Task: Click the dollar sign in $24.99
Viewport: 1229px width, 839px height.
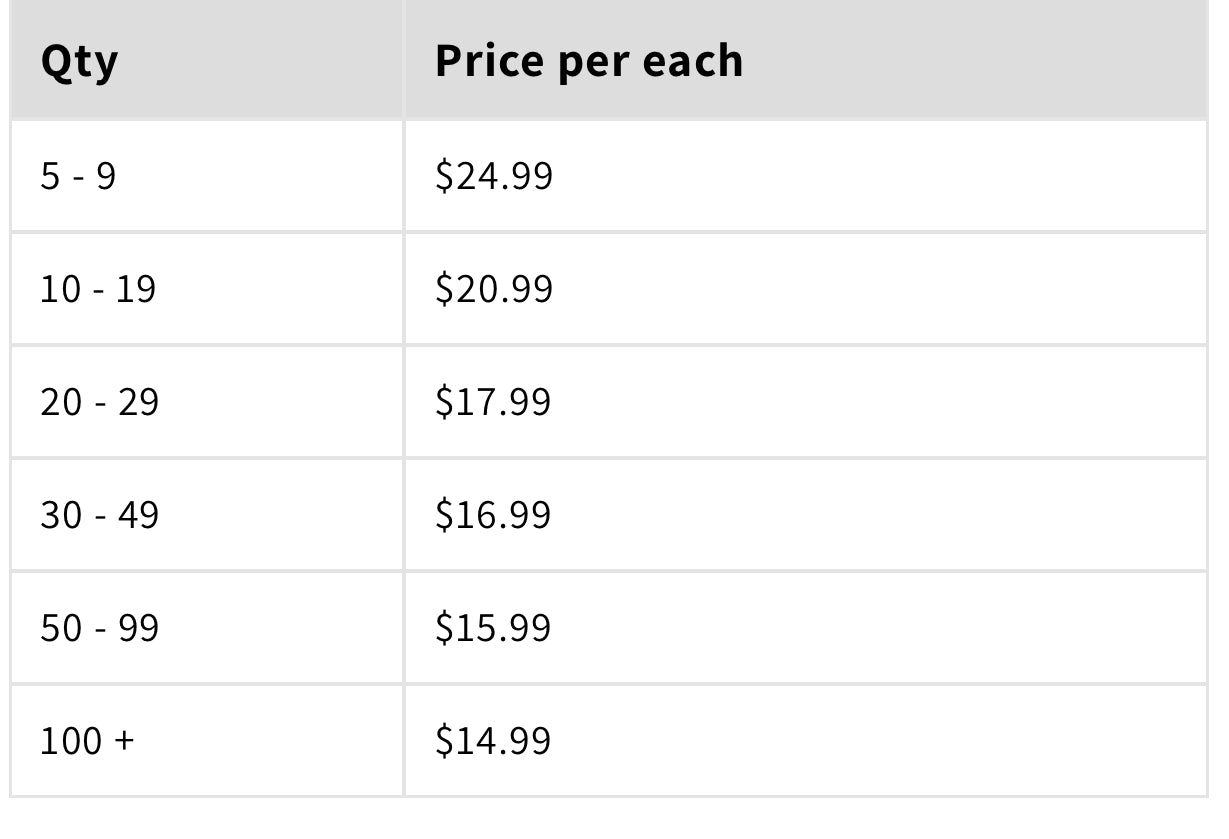Action: point(443,178)
